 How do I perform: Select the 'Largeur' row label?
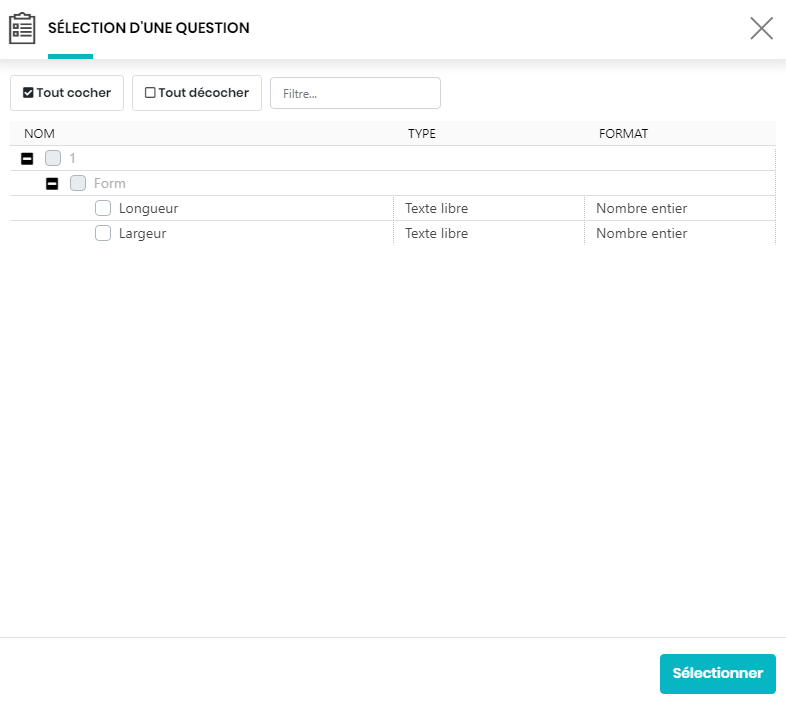coord(142,233)
